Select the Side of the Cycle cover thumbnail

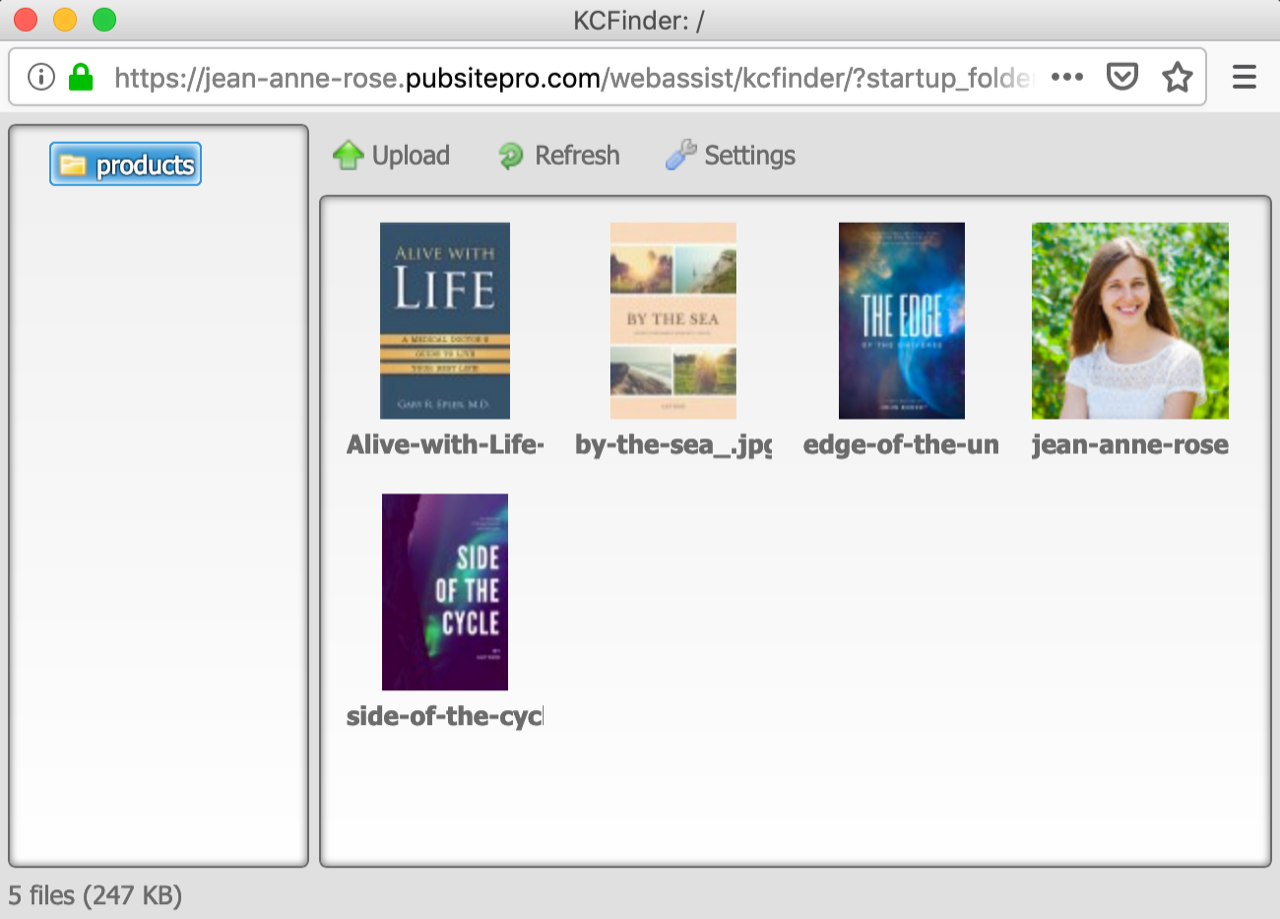(445, 592)
